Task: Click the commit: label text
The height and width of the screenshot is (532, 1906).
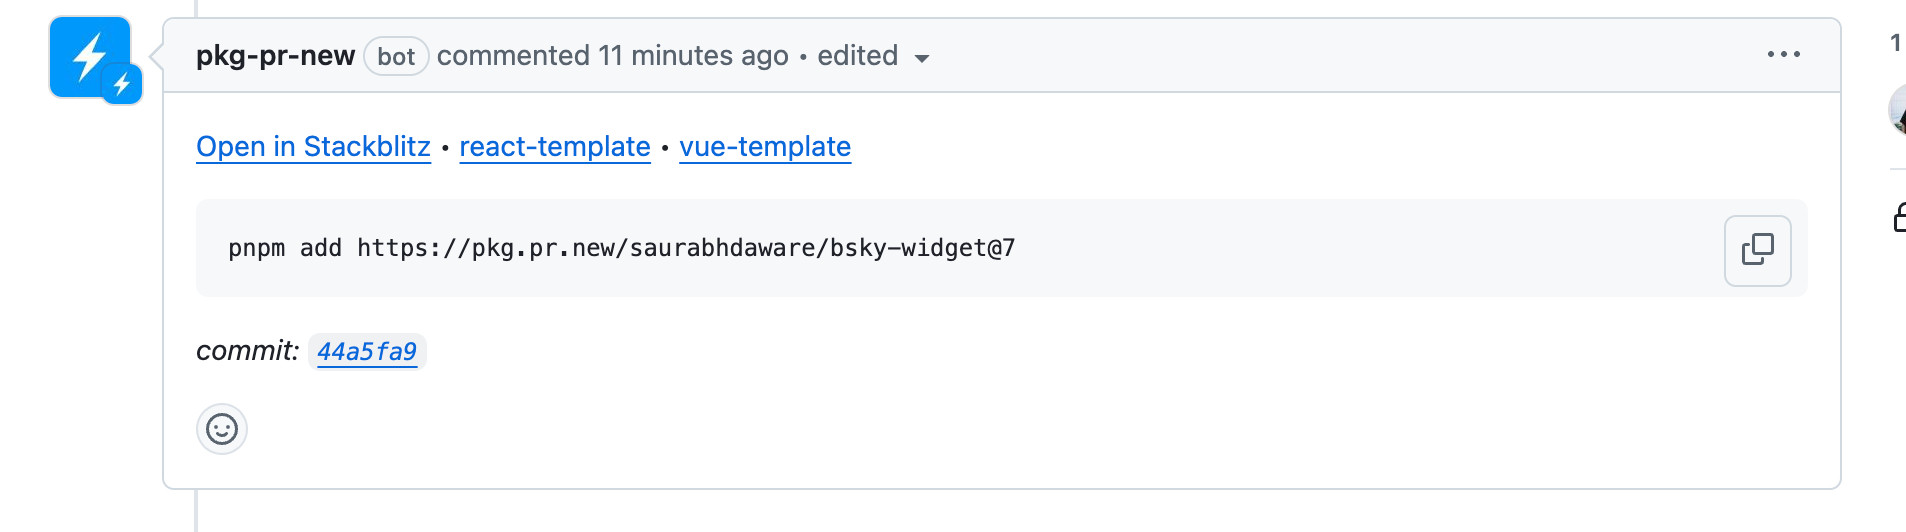Action: pyautogui.click(x=247, y=351)
